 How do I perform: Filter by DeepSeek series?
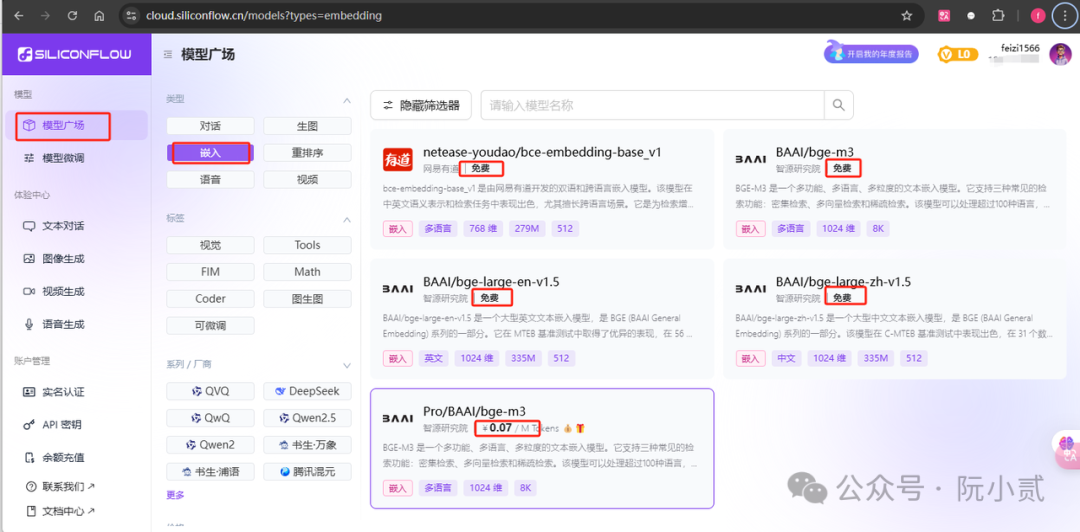click(307, 391)
